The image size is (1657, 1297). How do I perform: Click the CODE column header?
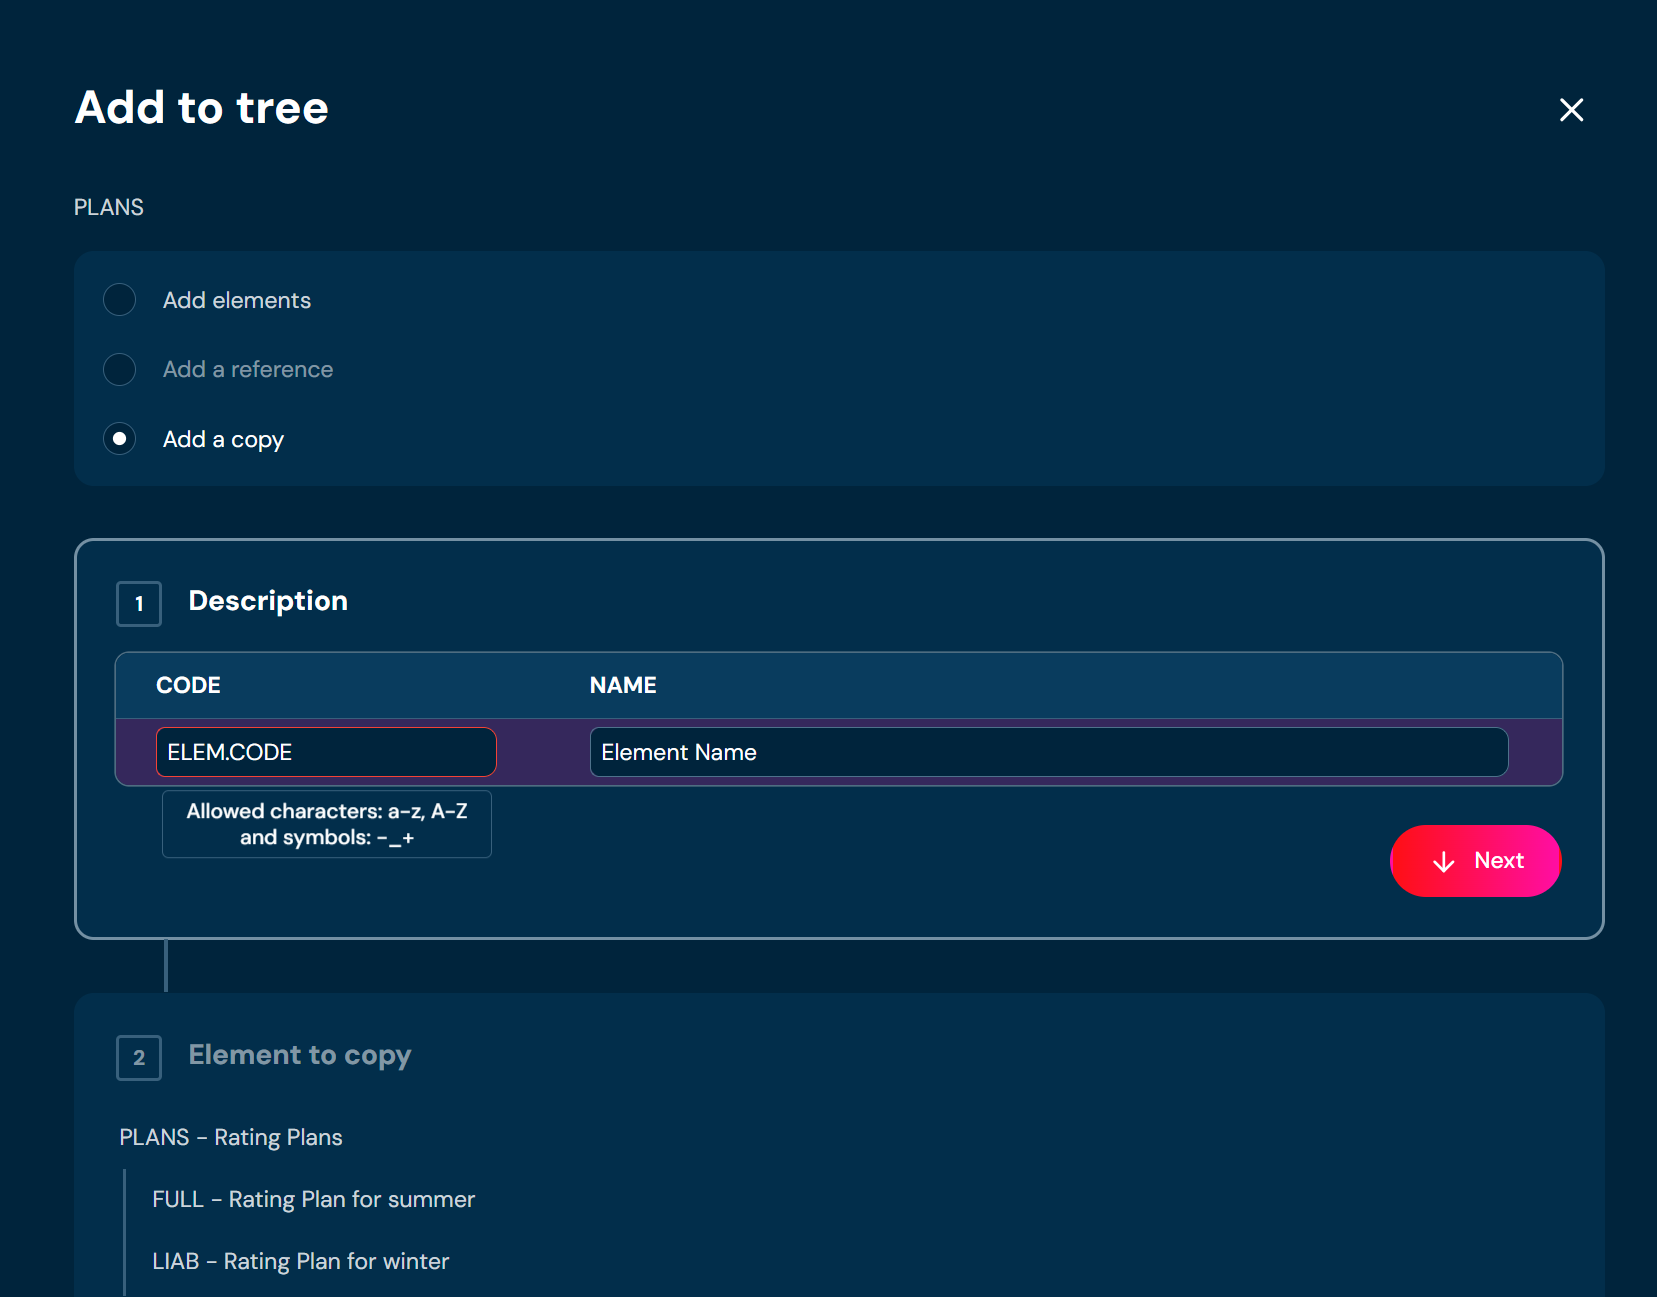188,686
